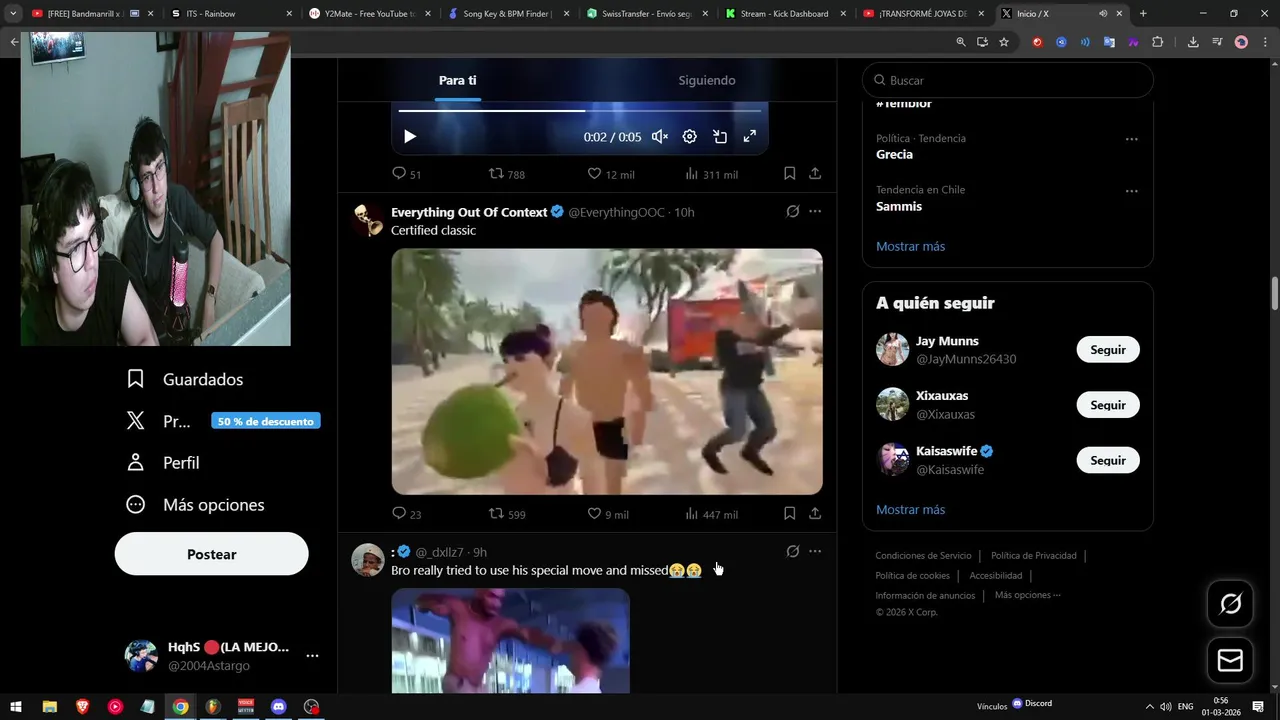Switch to the Para ti tab
Viewport: 1280px width, 720px height.
pos(457,80)
